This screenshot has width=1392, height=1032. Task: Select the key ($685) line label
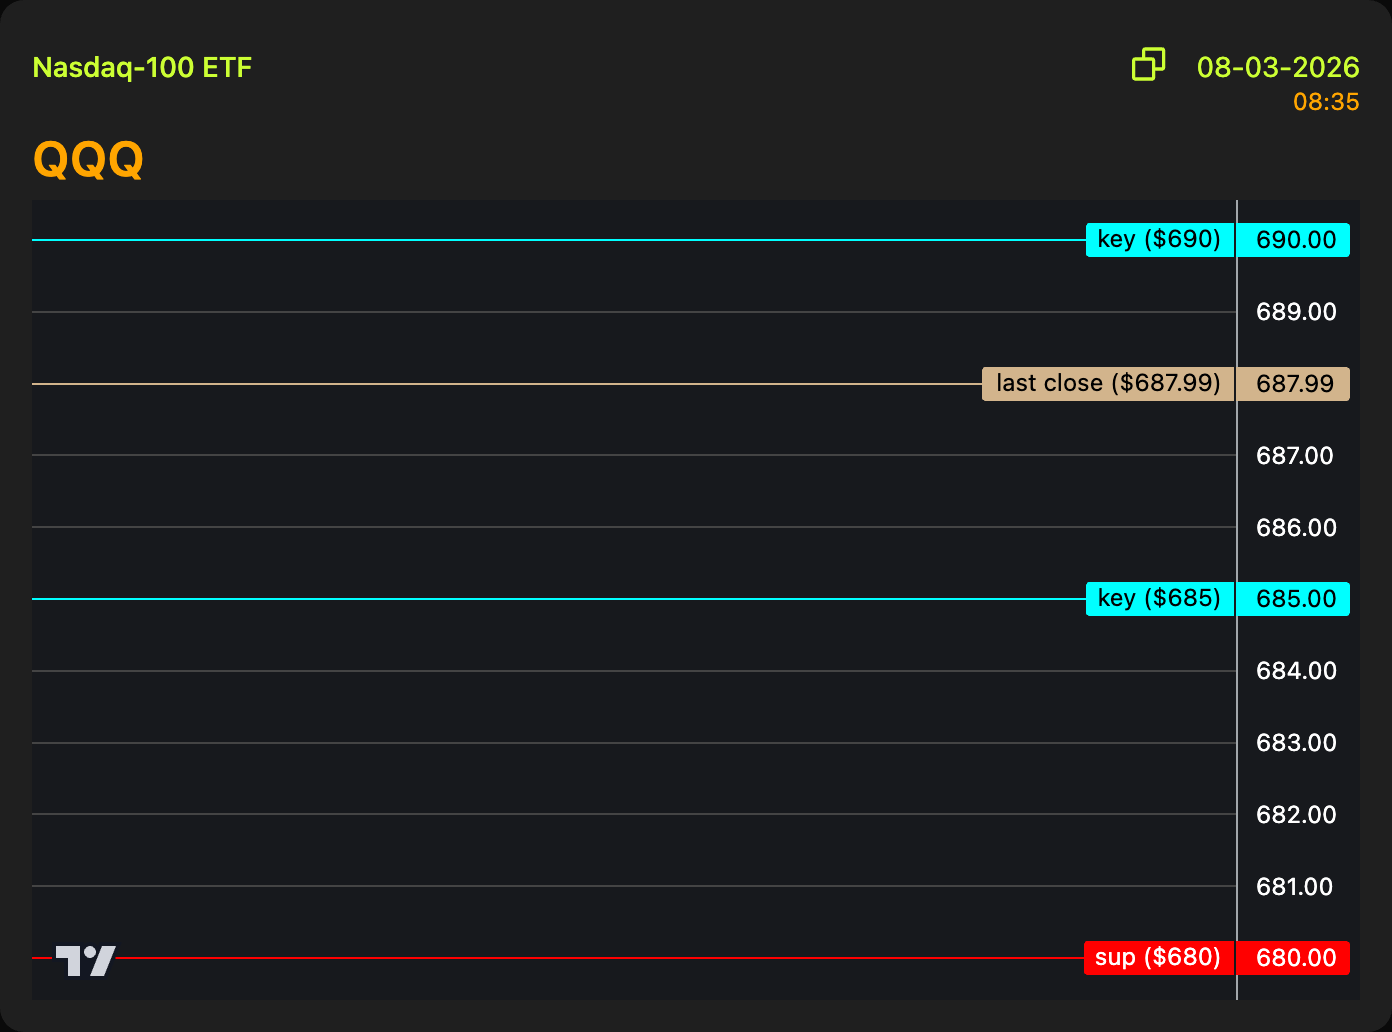point(1160,599)
